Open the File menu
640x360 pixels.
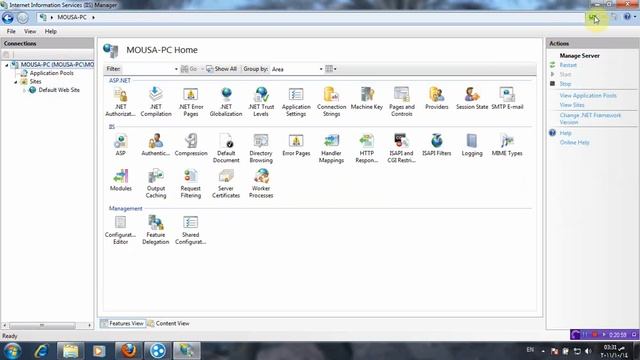point(11,31)
